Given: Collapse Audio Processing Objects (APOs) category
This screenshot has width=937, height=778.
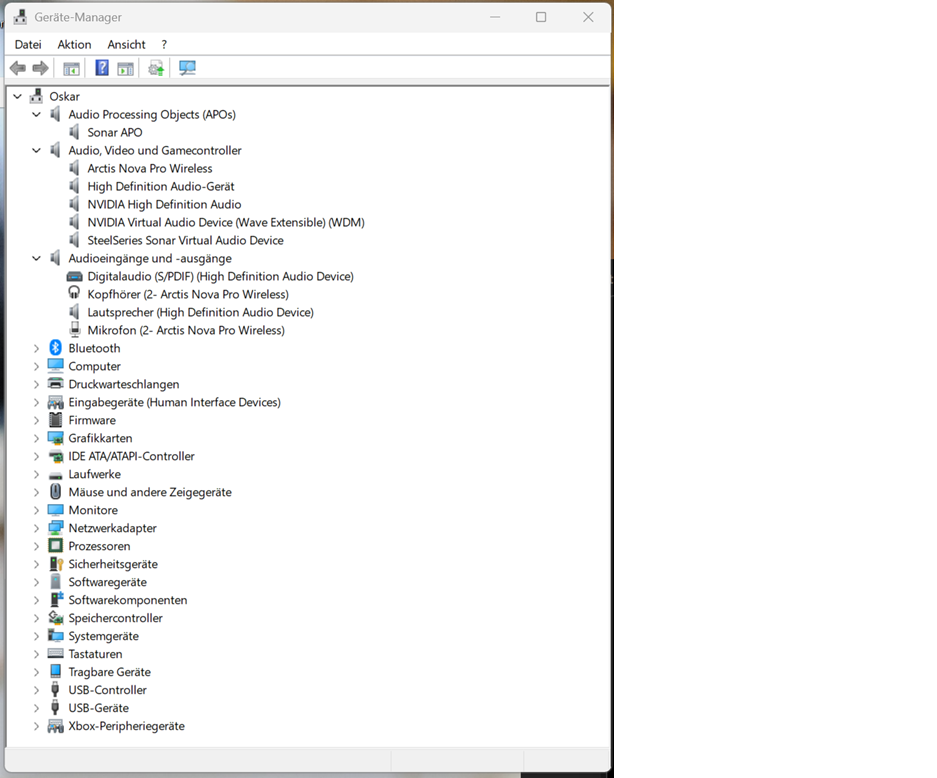Looking at the screenshot, I should 36,114.
